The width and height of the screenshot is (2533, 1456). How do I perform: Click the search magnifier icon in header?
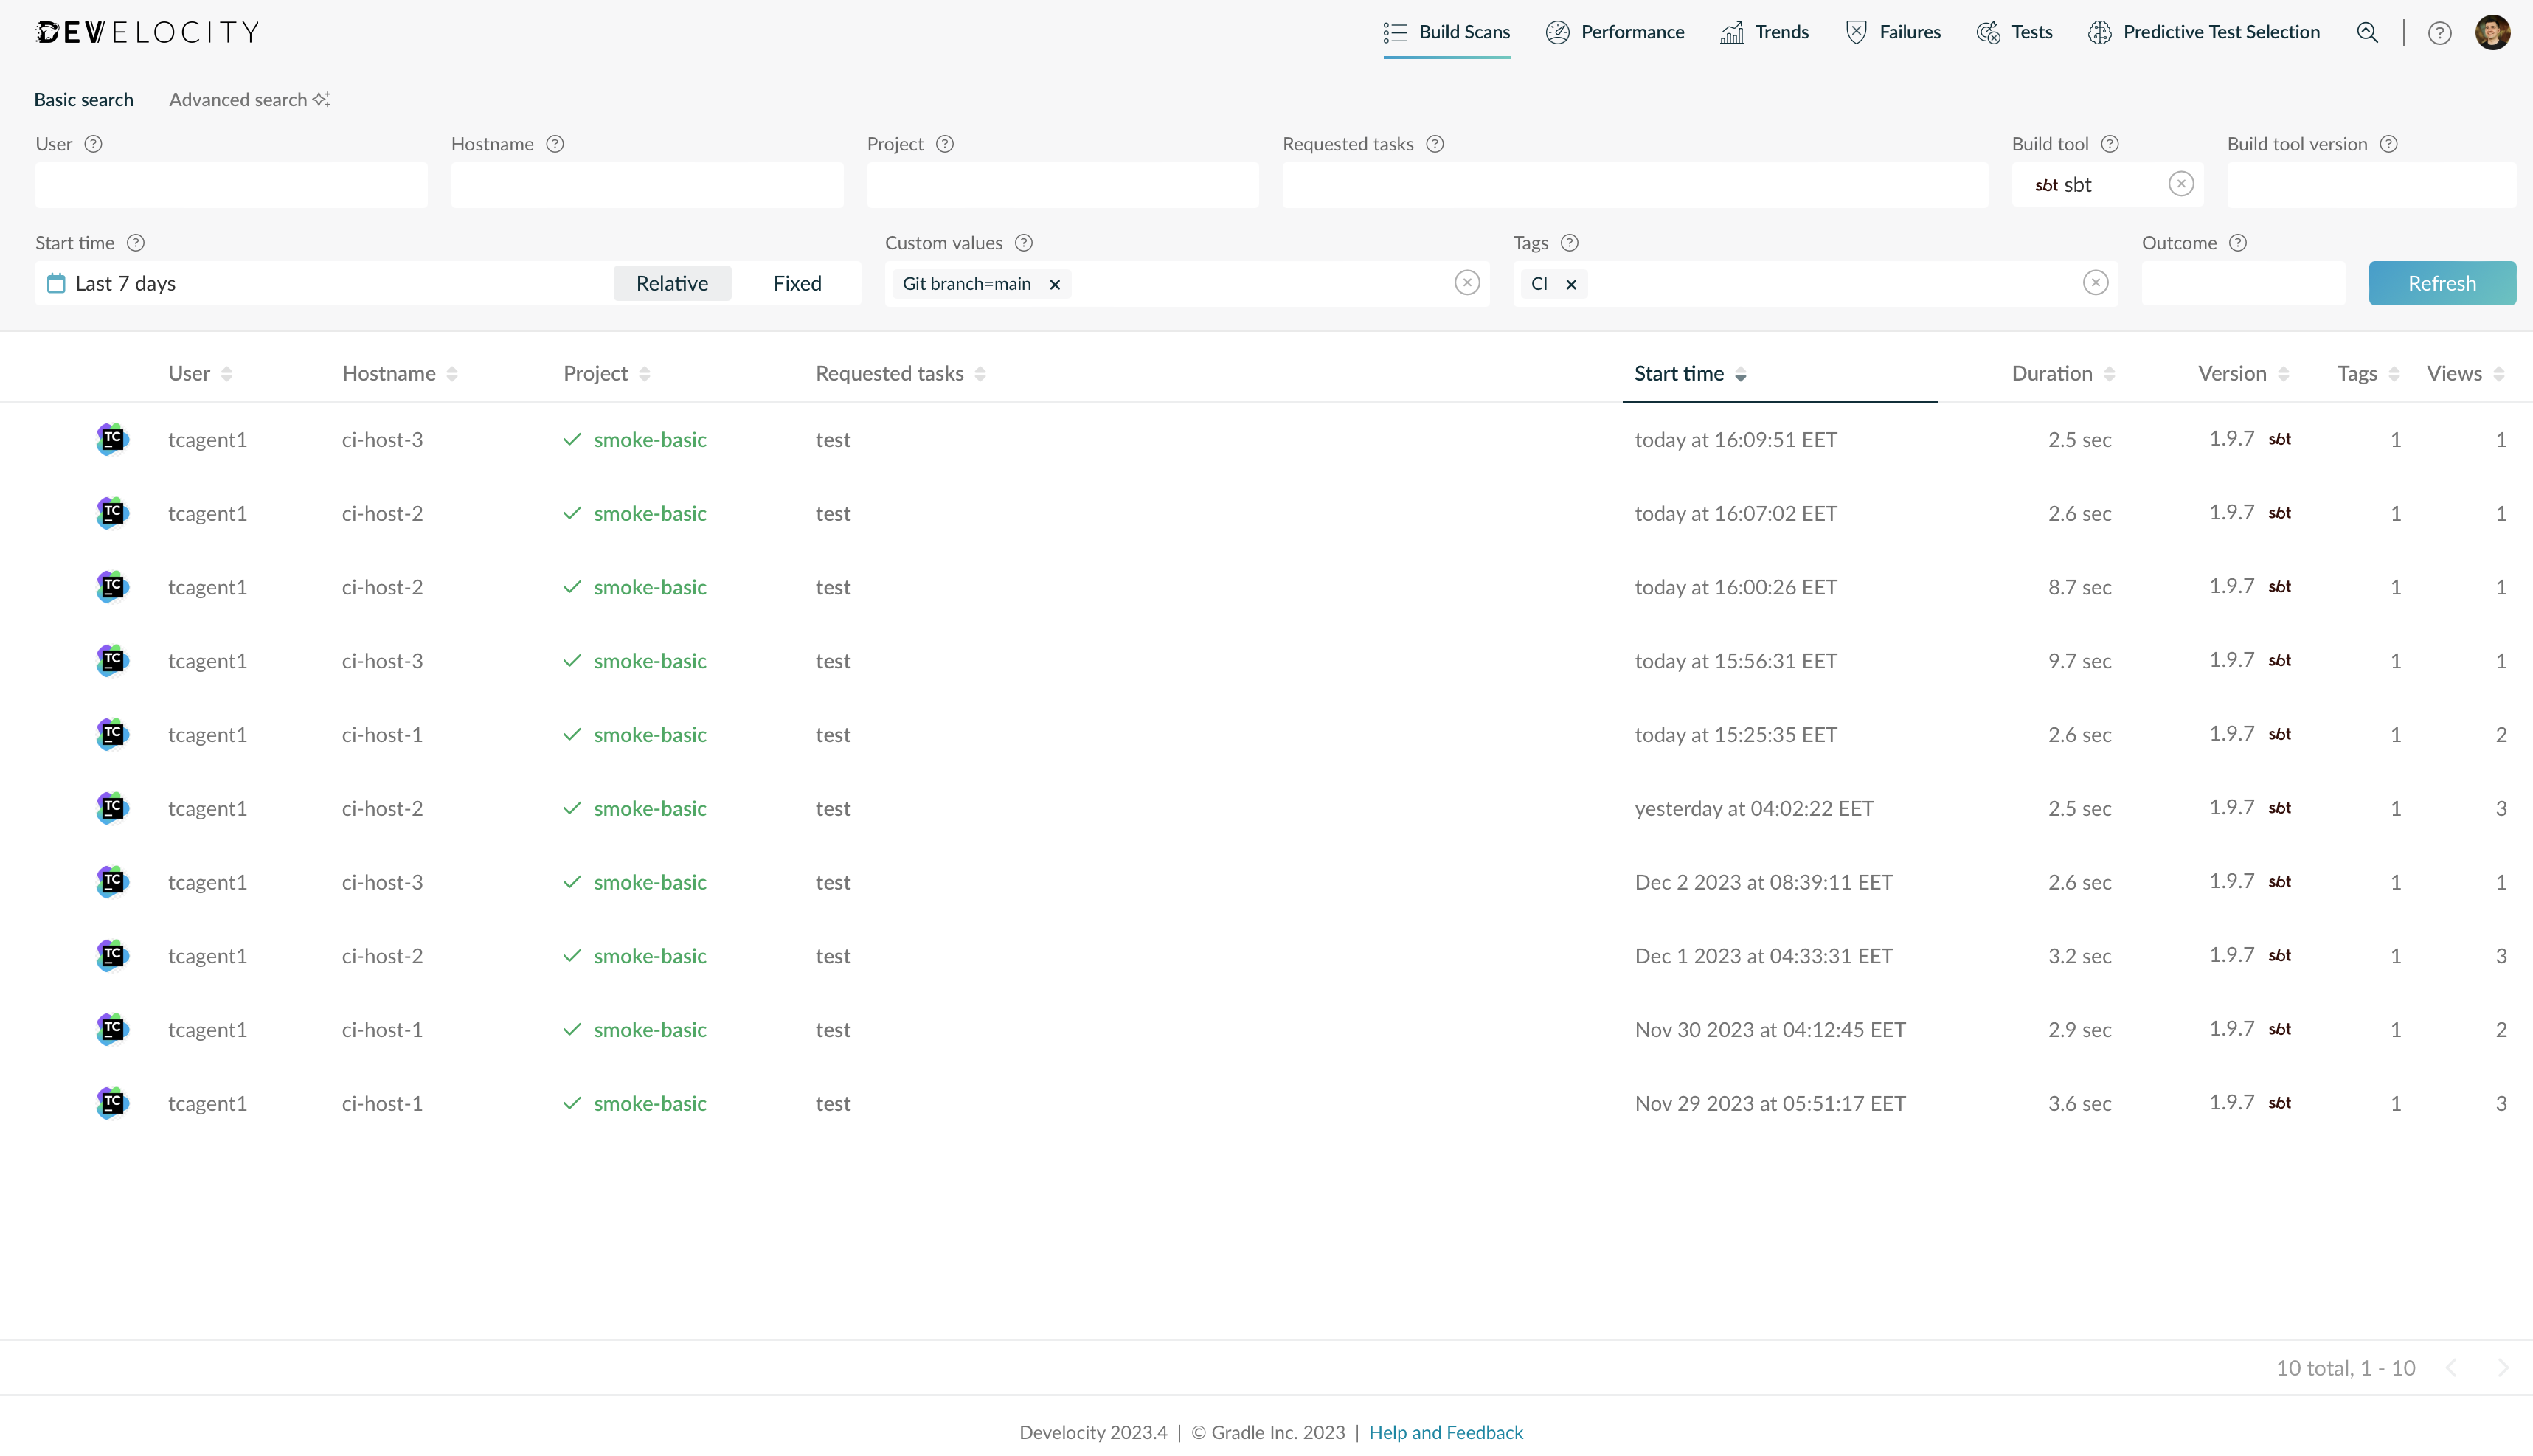click(2367, 33)
